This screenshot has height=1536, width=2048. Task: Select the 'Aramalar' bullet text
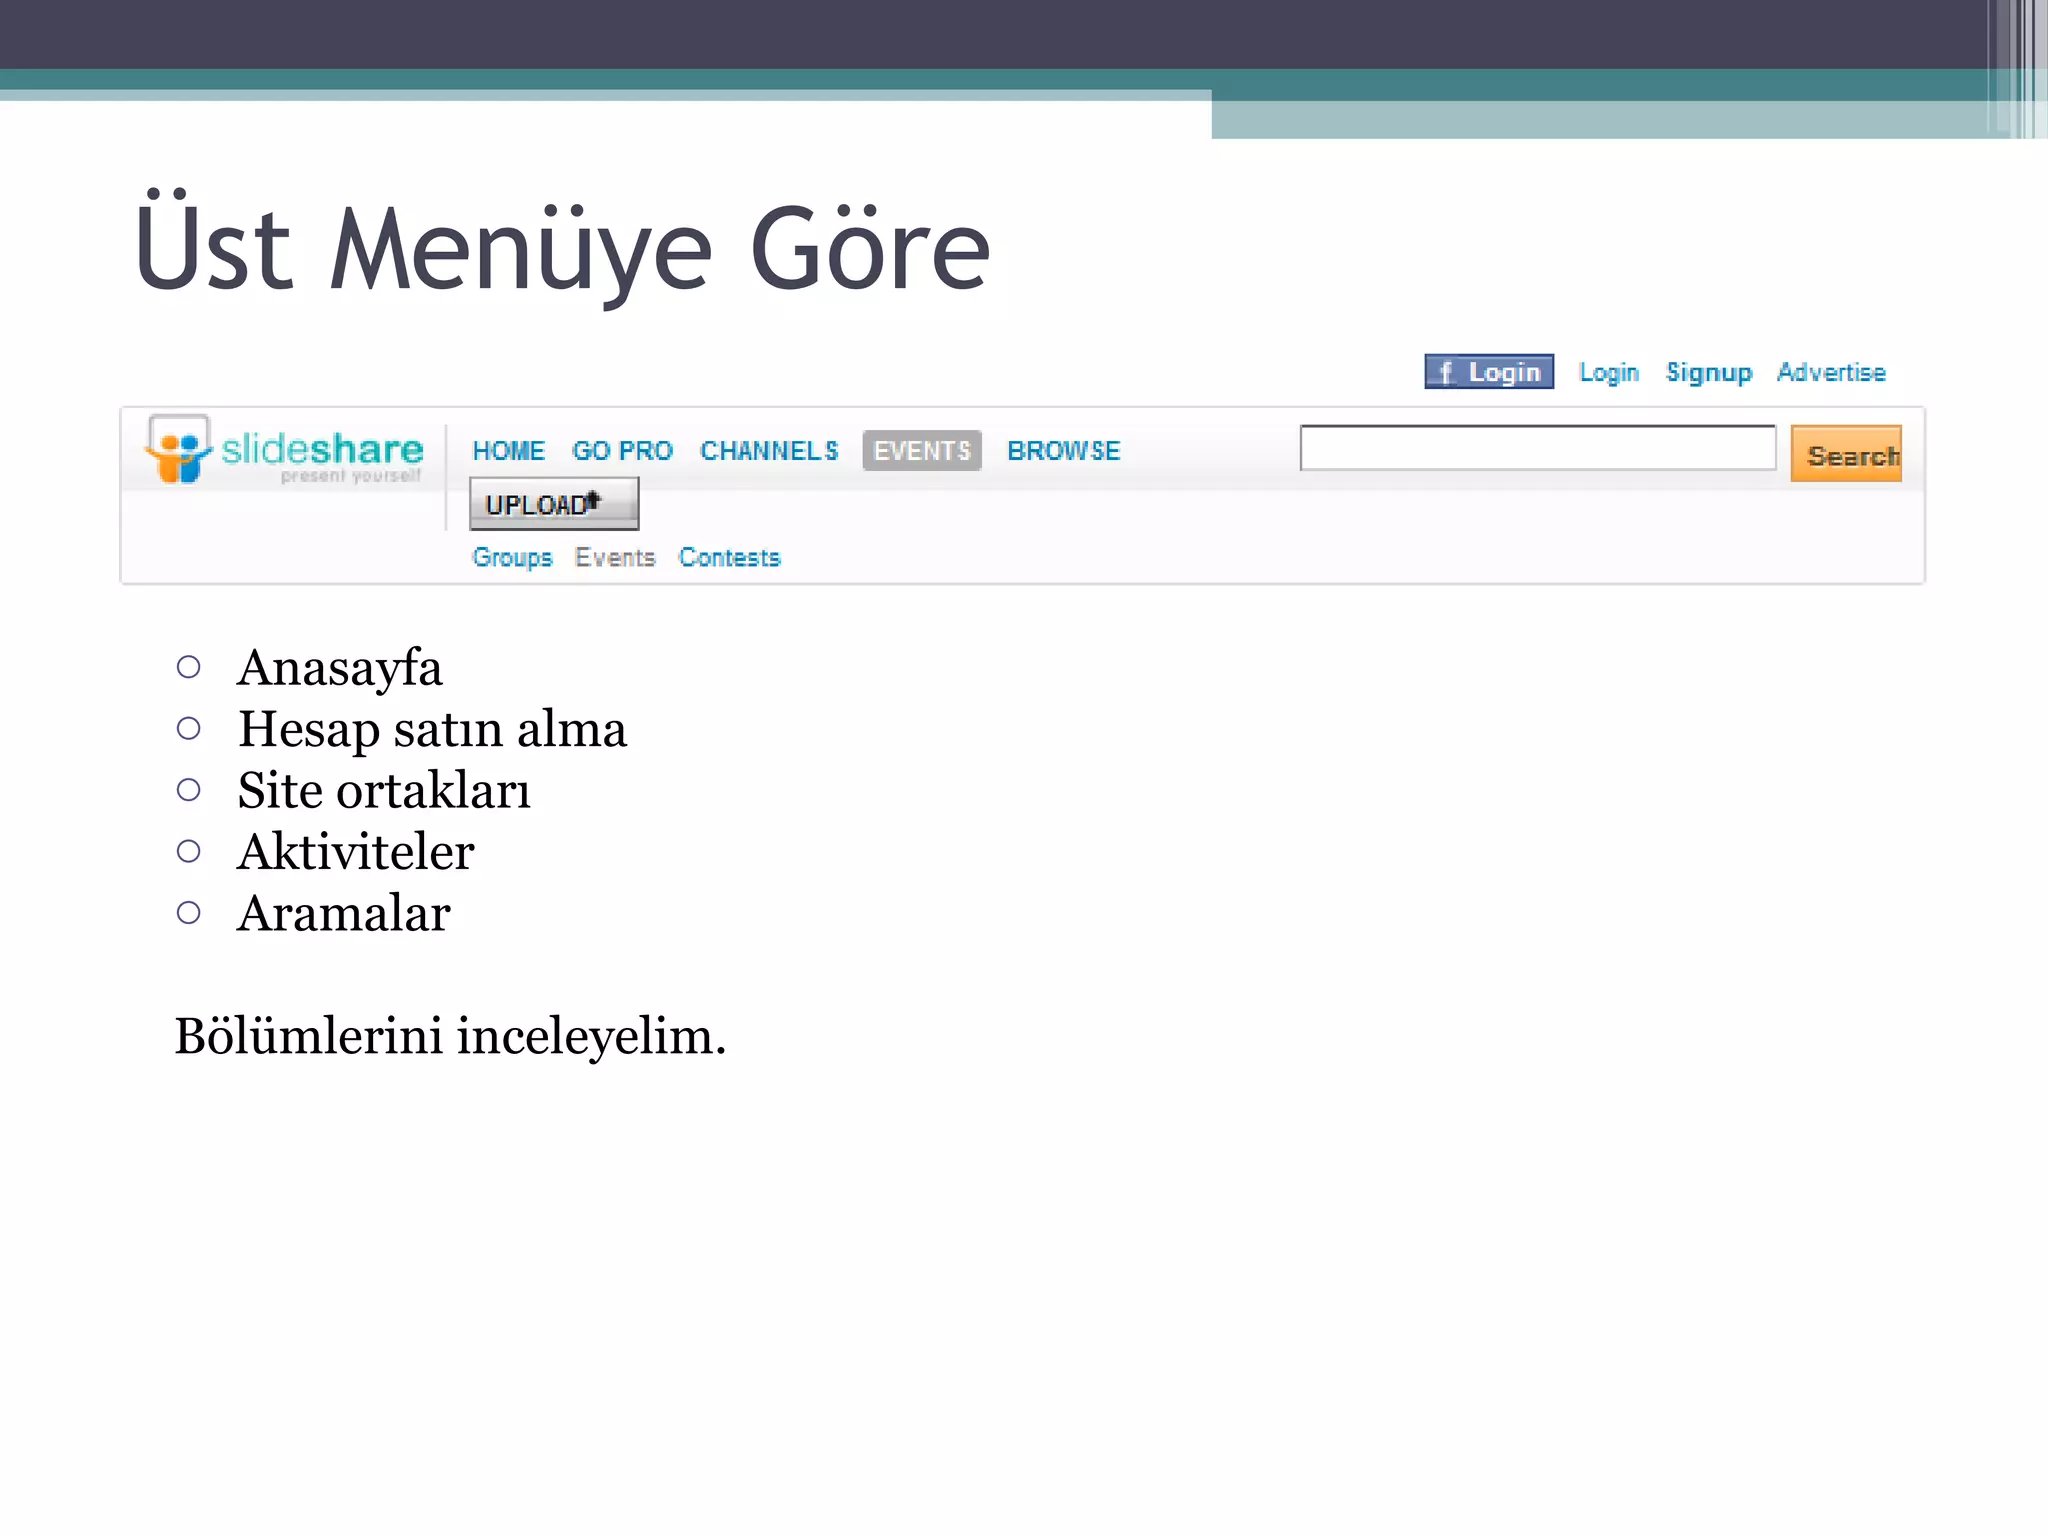pyautogui.click(x=344, y=913)
